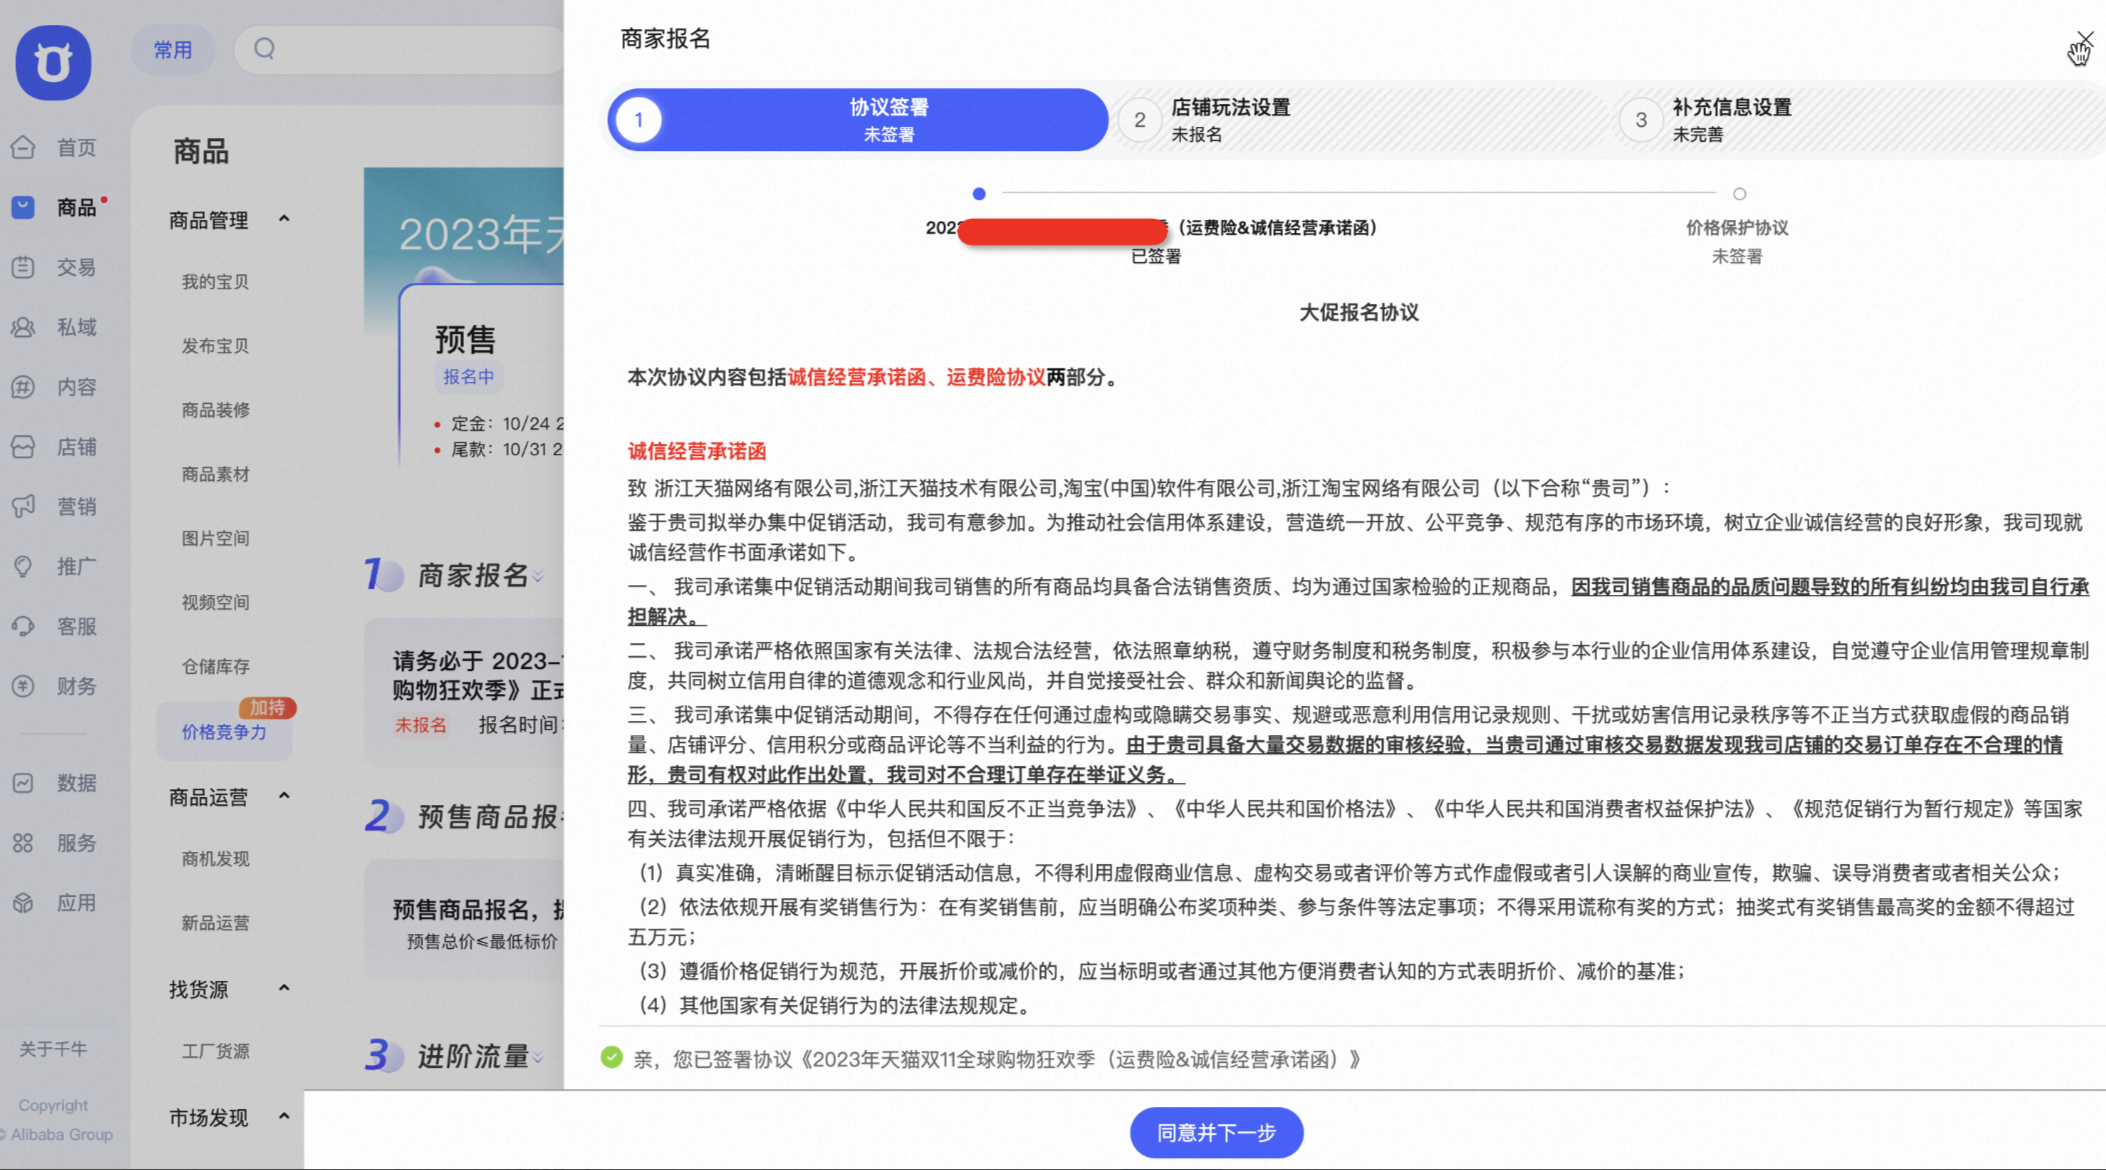2106x1170 pixels.
Task: Collapse the 市场发现 section
Action: pos(284,1116)
